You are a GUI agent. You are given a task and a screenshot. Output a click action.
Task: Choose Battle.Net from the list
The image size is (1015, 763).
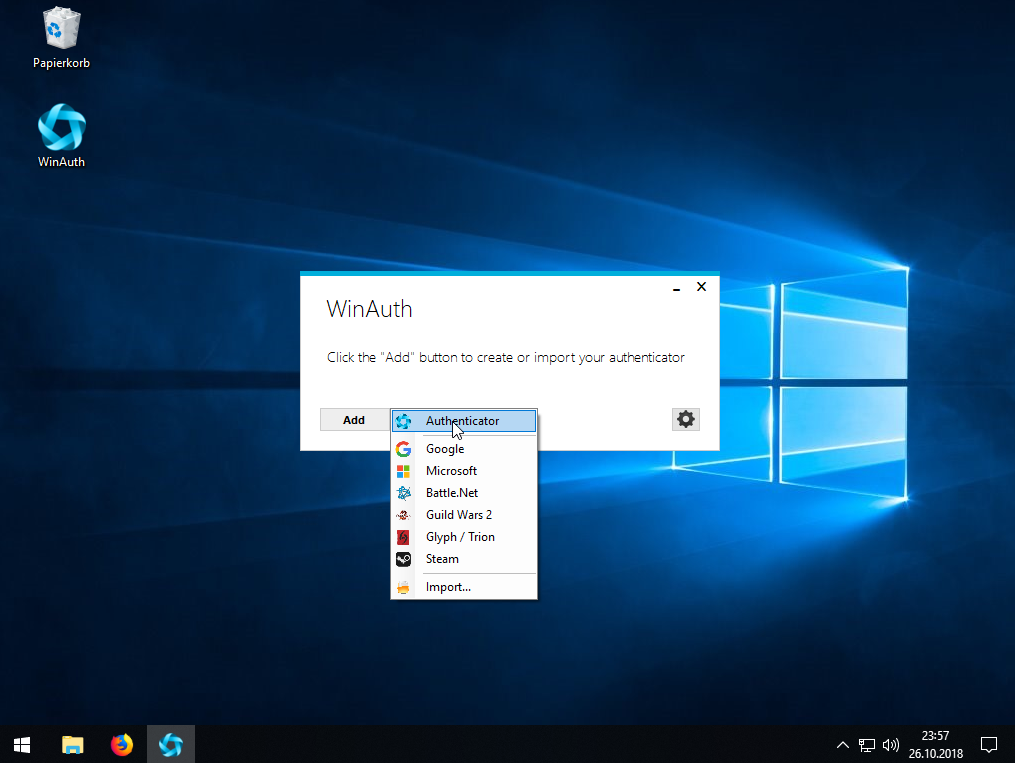pyautogui.click(x=452, y=493)
